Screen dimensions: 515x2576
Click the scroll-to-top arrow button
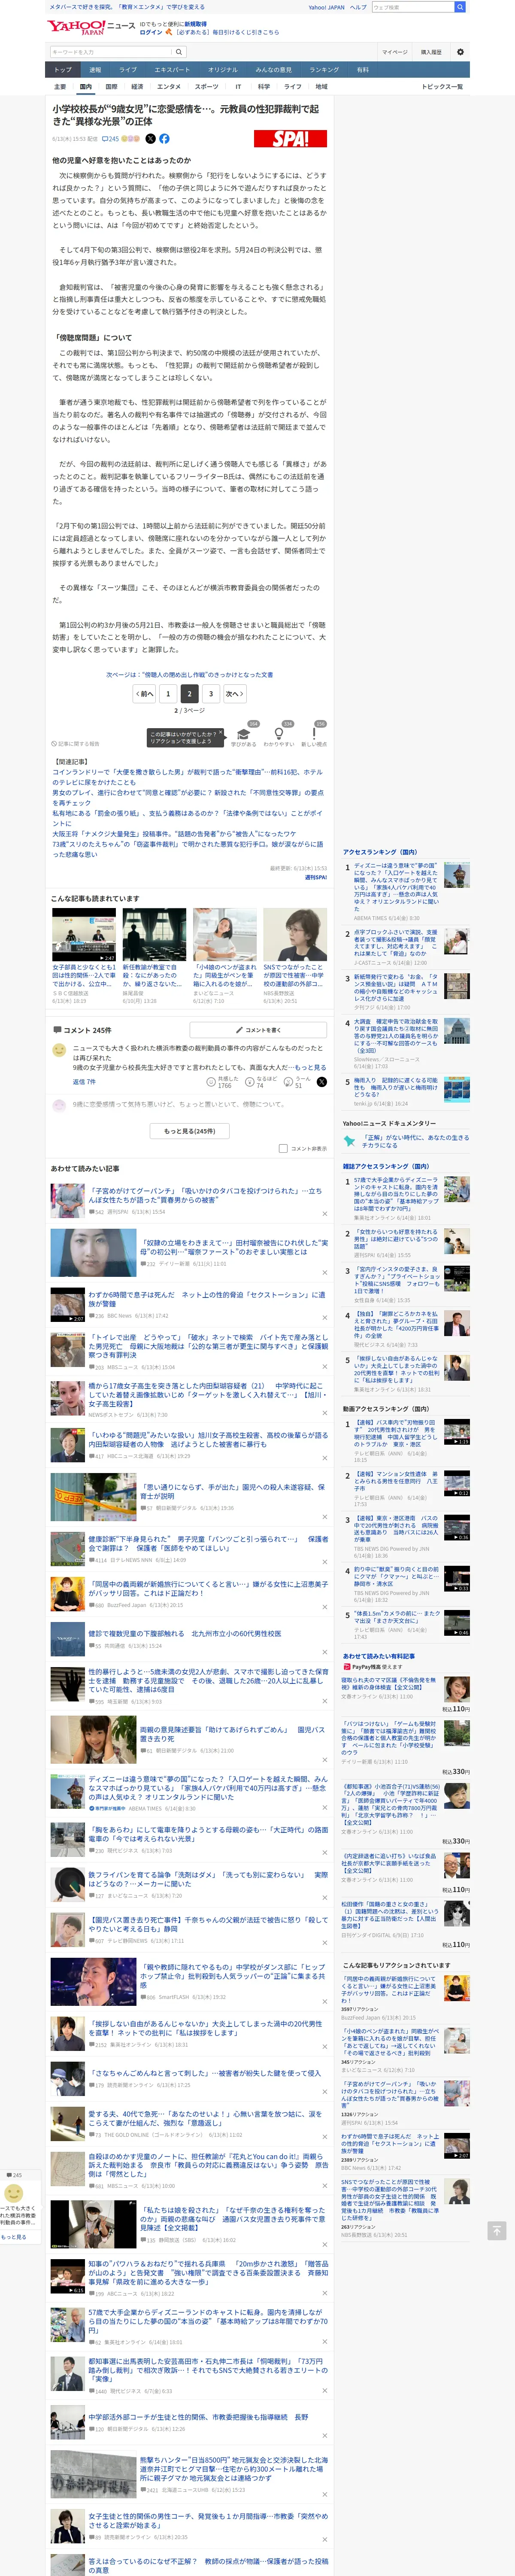point(496,2231)
